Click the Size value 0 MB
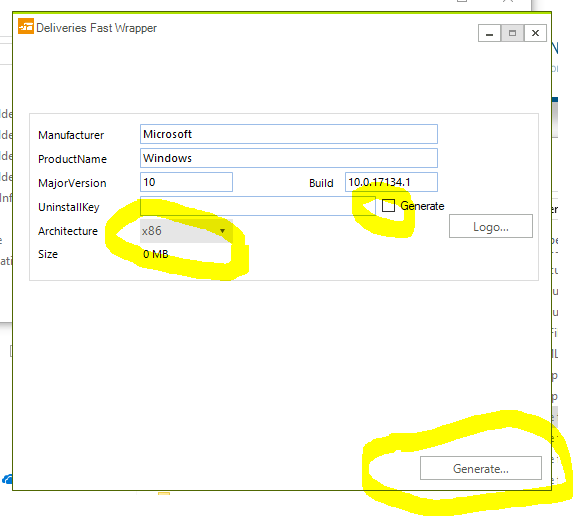Image resolution: width=573 pixels, height=517 pixels. (x=156, y=254)
